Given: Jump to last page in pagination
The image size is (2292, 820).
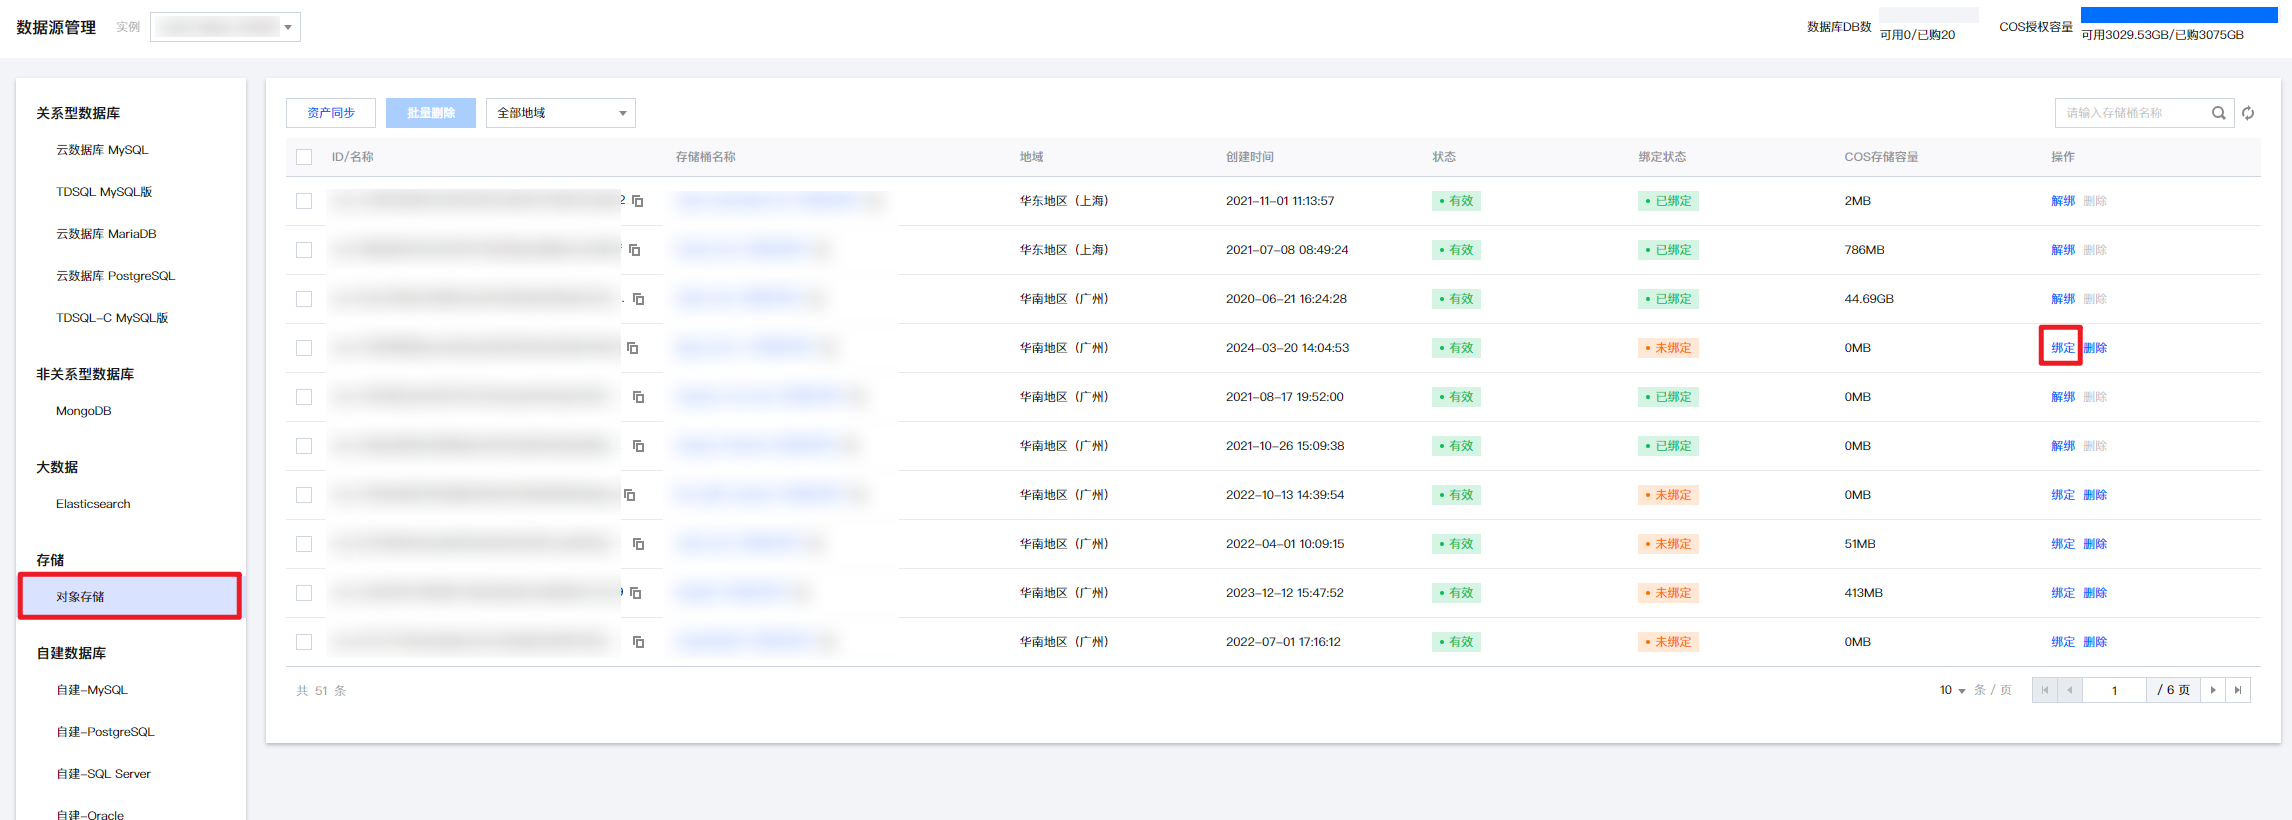Looking at the screenshot, I should point(2238,690).
